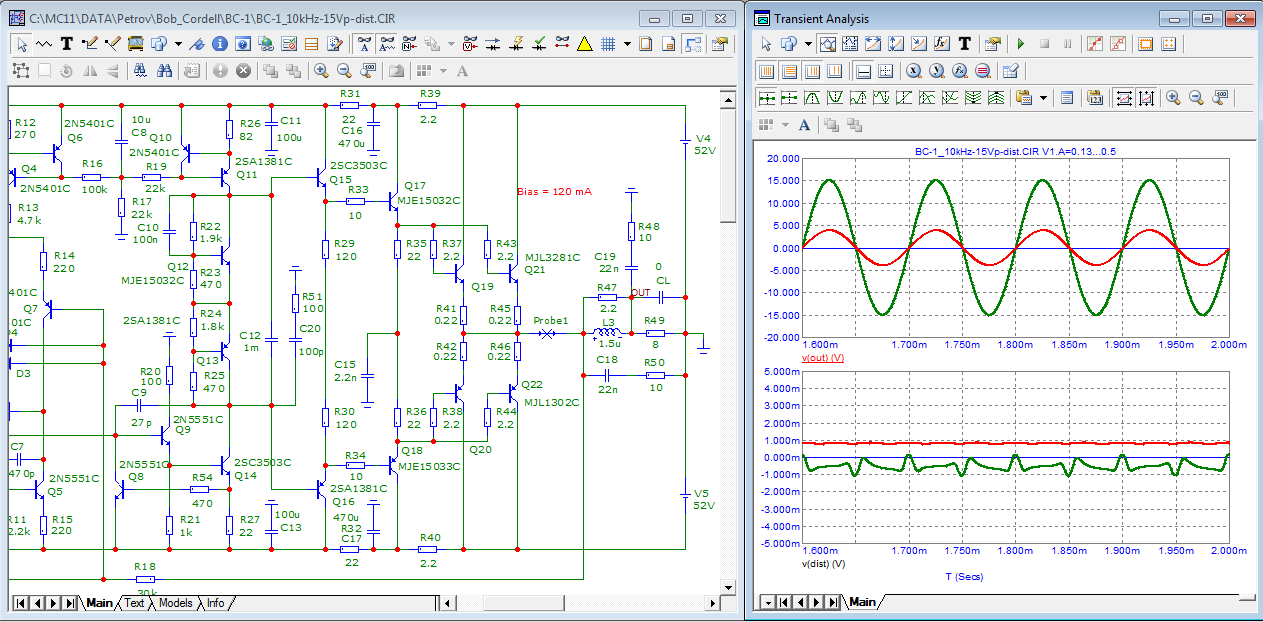The height and width of the screenshot is (622, 1263).
Task: Click the Main tab in Transient Analysis window
Action: 862,602
